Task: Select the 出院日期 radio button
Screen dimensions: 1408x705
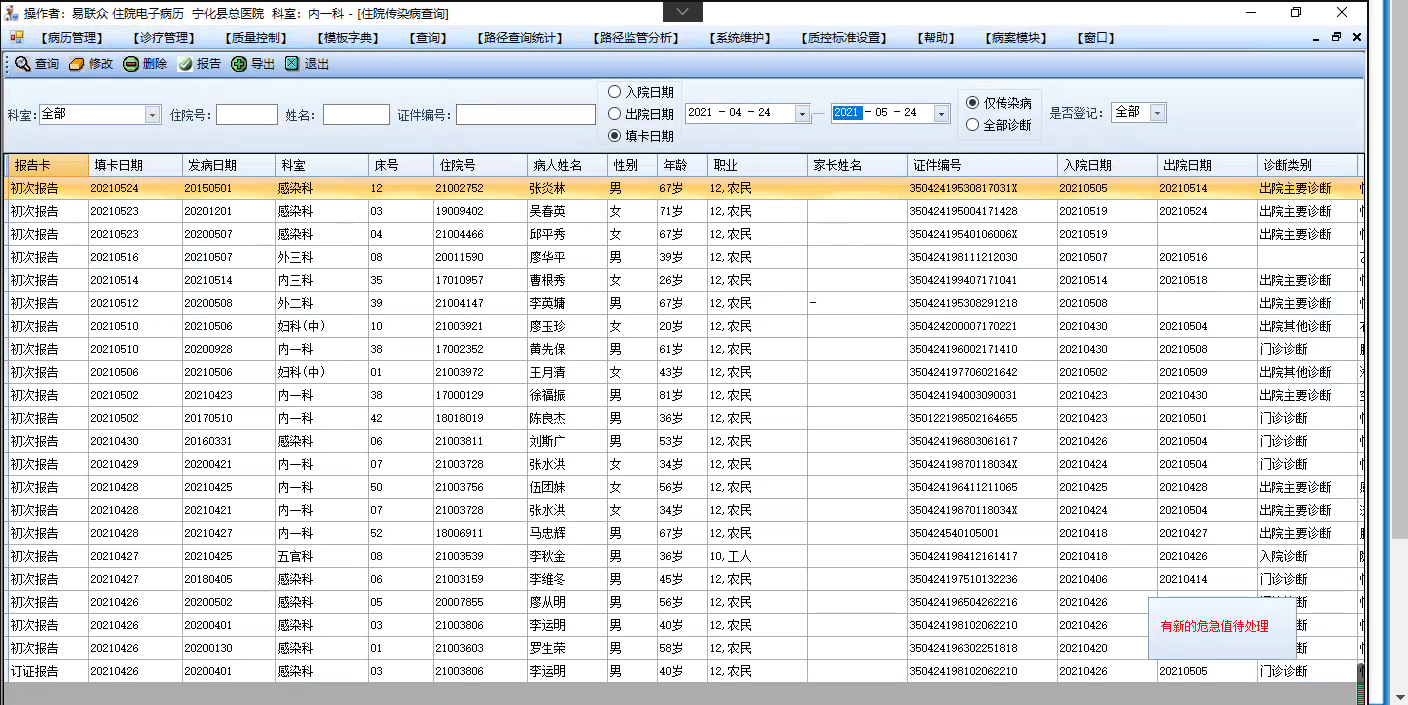Action: tap(615, 114)
